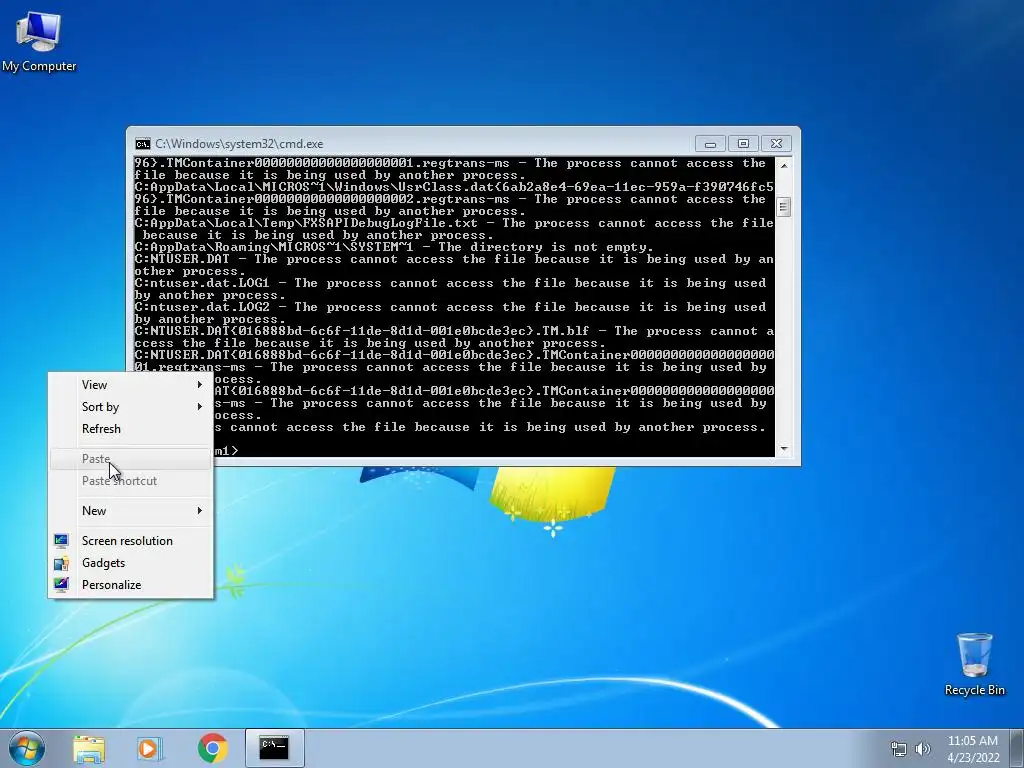Click the cmd scrollbar down arrow
The width and height of the screenshot is (1024, 768).
[x=784, y=449]
